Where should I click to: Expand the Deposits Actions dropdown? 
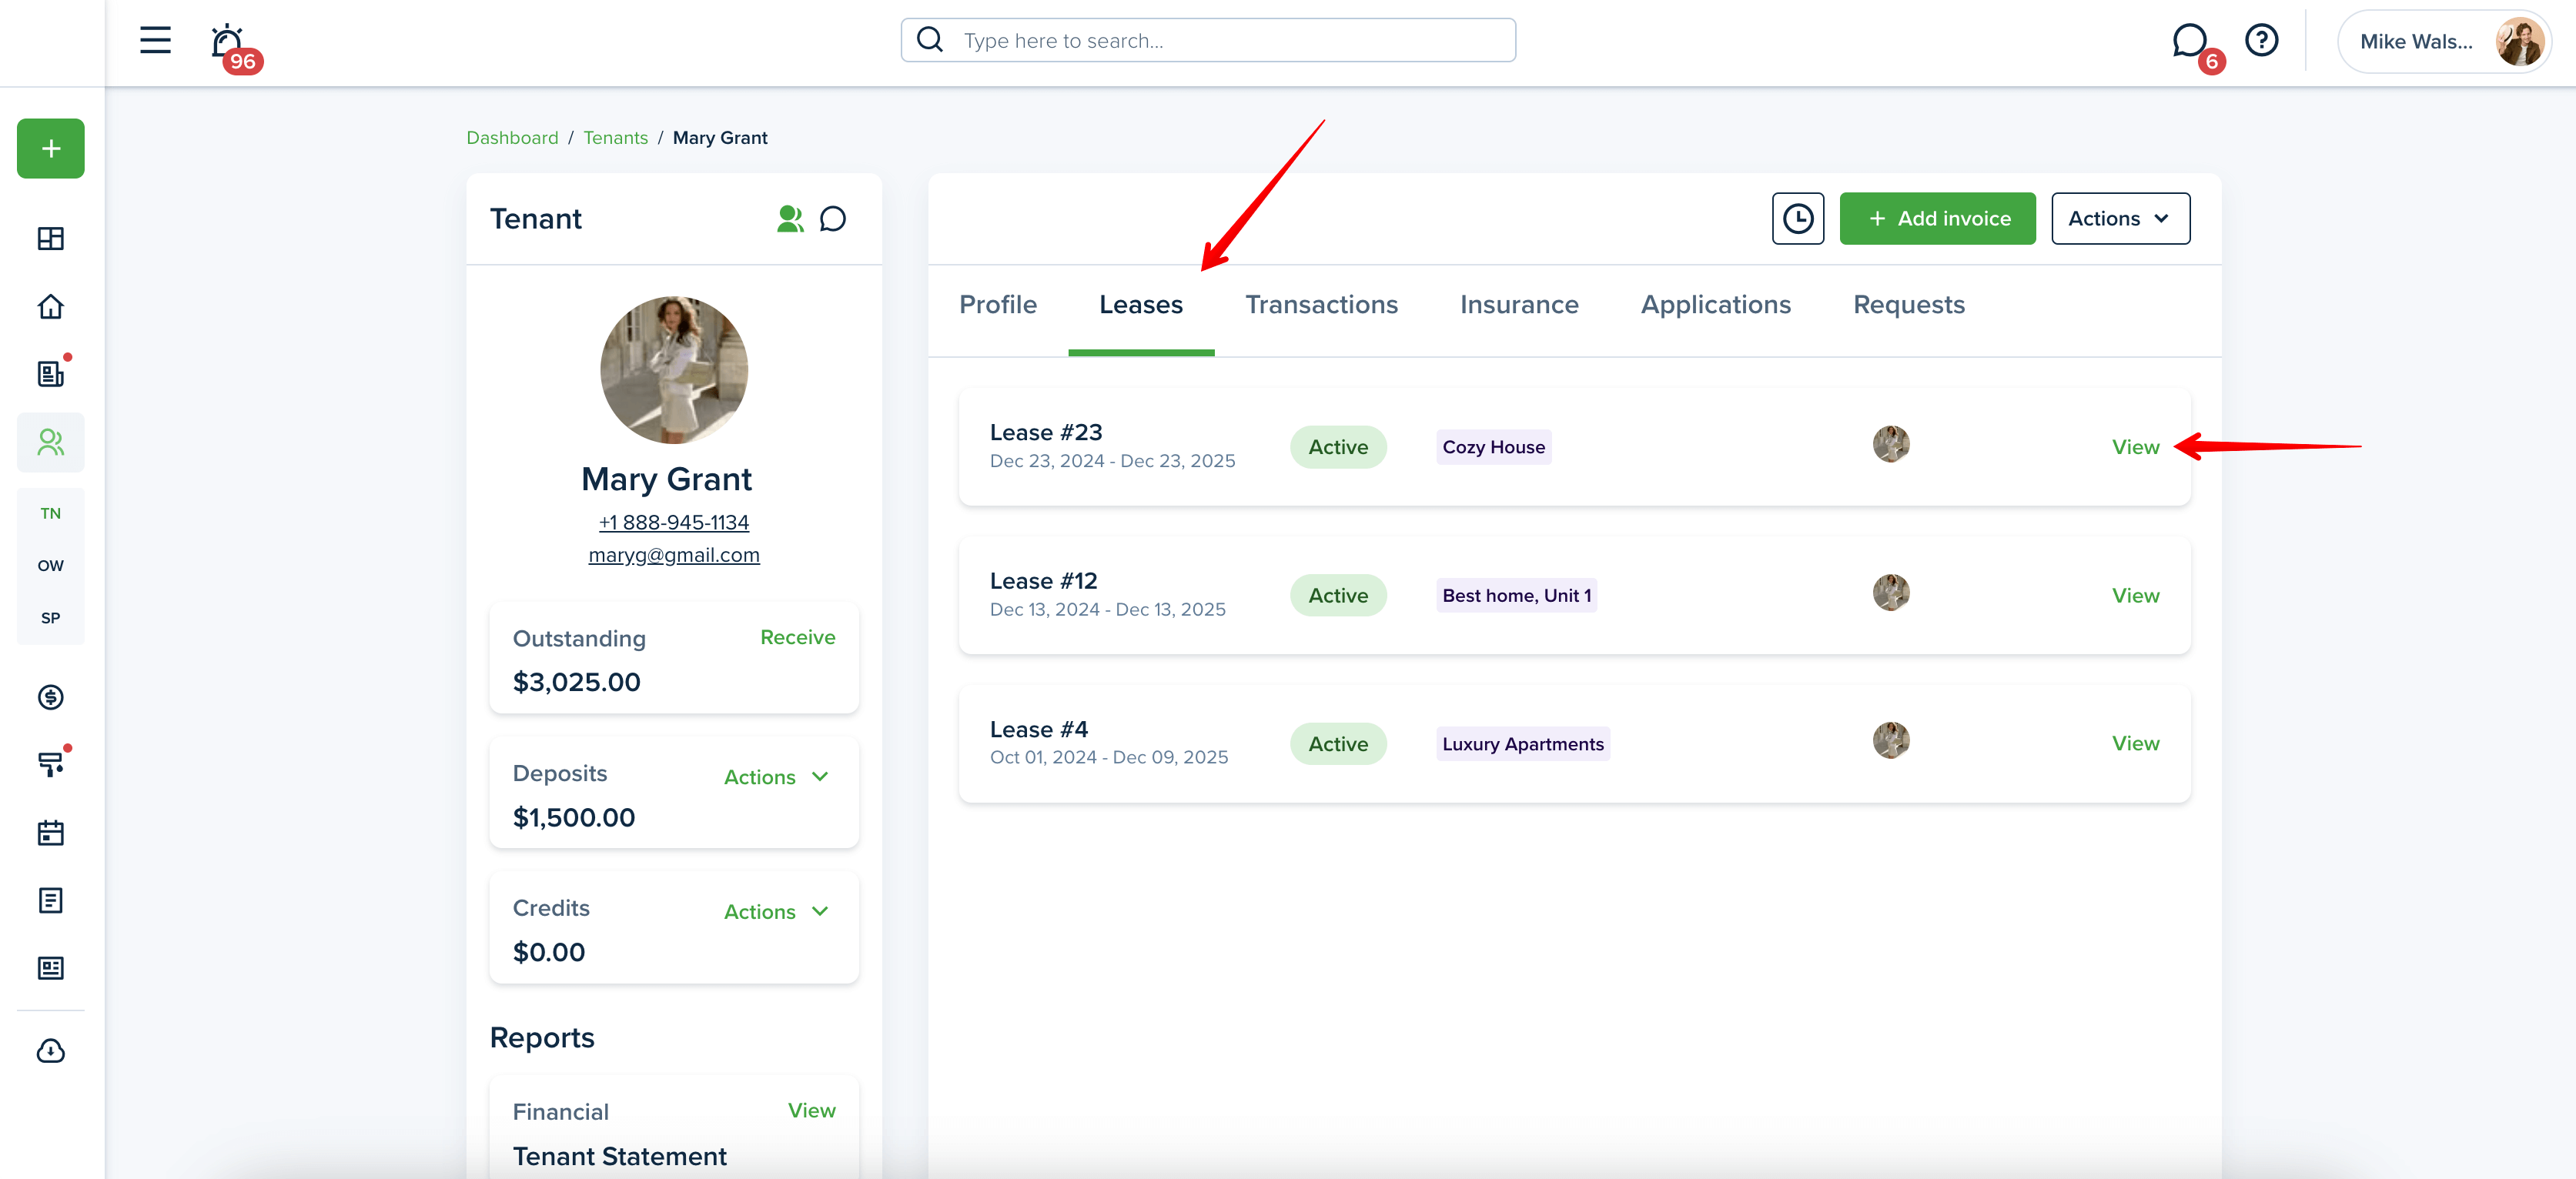[777, 777]
